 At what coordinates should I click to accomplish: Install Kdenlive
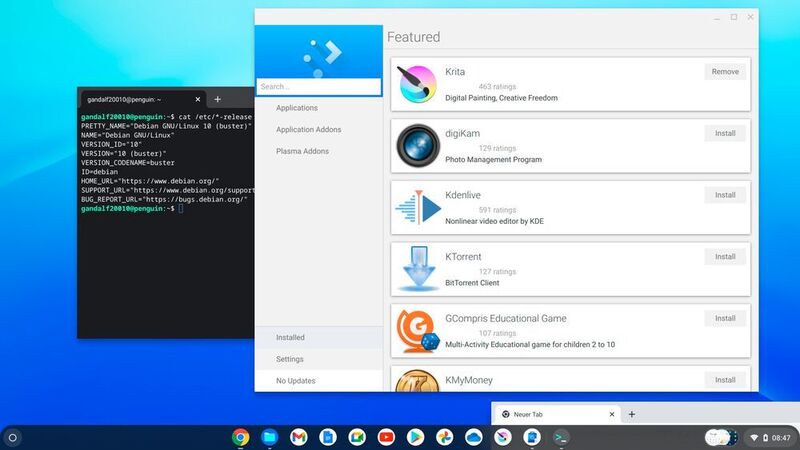tap(725, 195)
